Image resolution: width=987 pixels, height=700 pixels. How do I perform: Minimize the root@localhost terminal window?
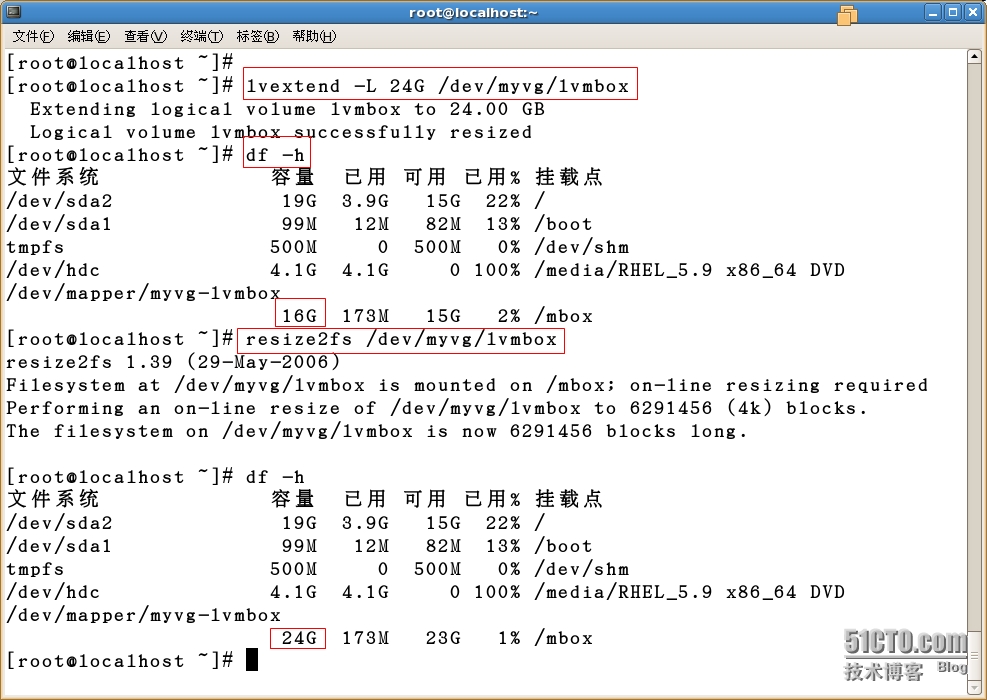(x=933, y=12)
